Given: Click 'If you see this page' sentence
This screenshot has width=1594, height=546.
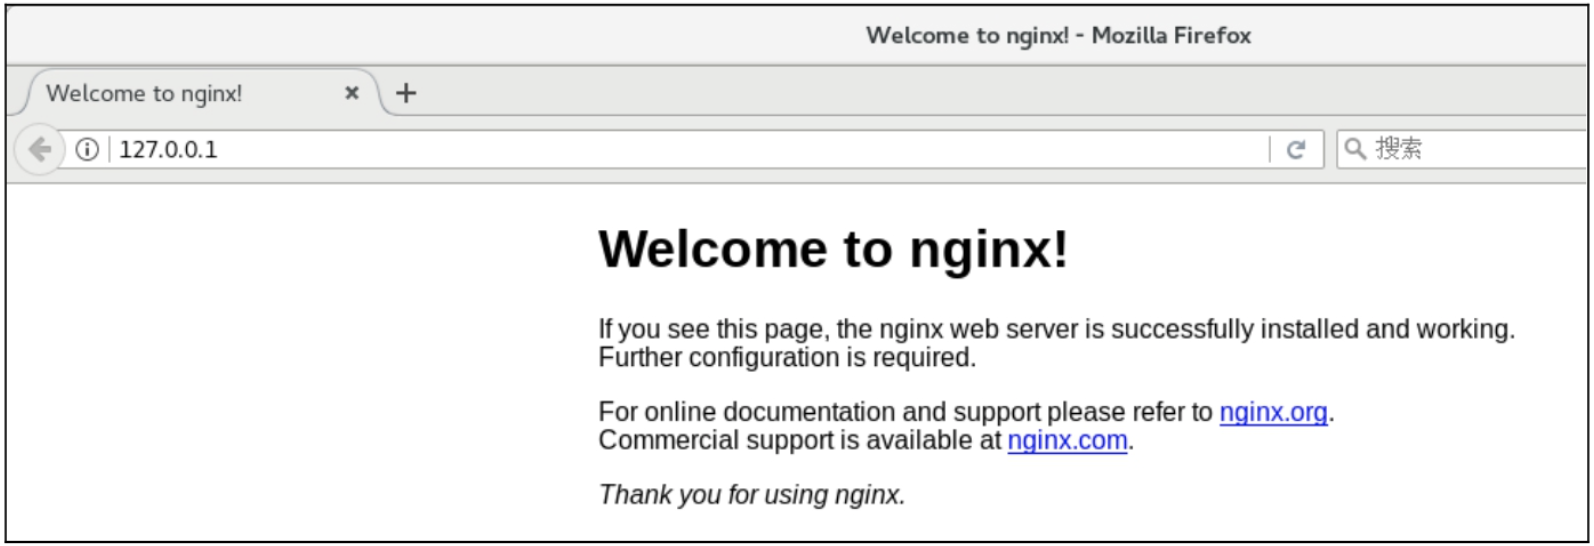Looking at the screenshot, I should [x=1057, y=329].
